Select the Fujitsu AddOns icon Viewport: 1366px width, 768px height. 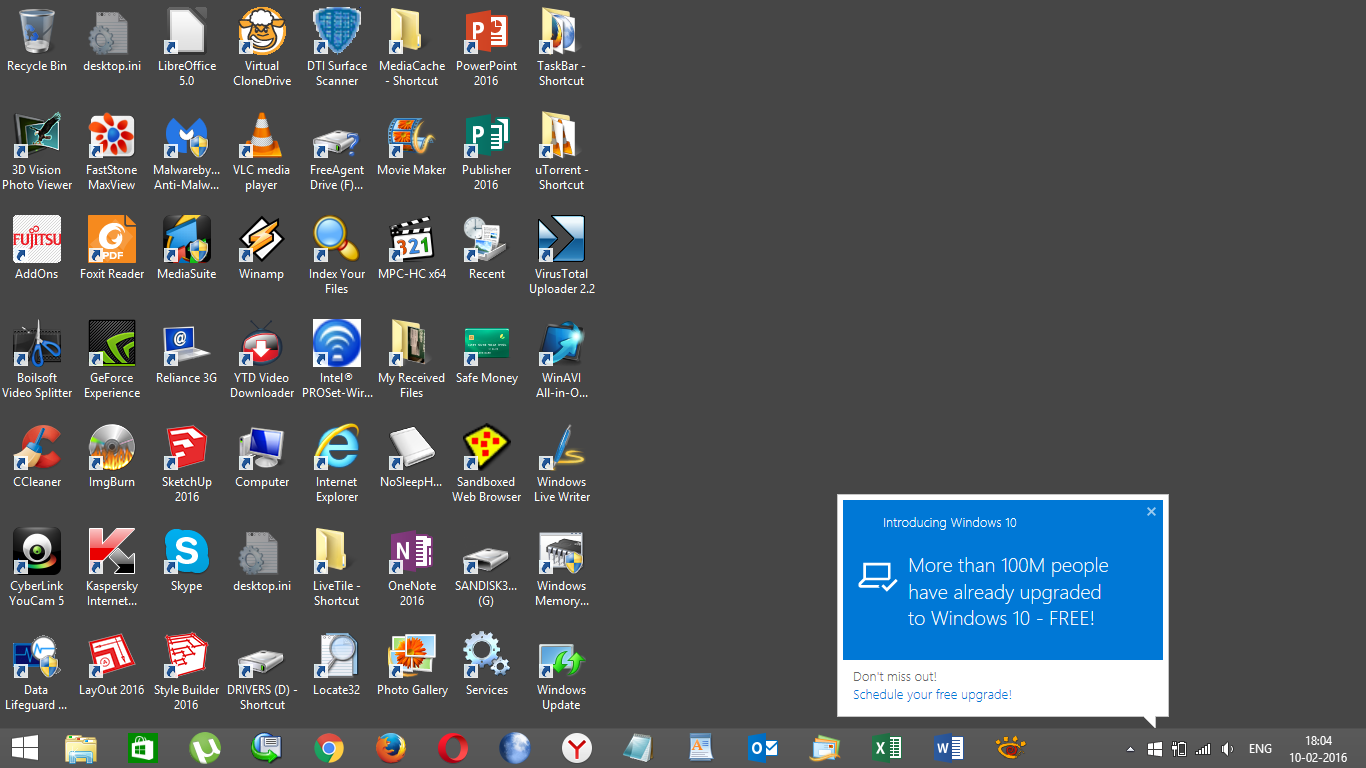(x=37, y=240)
